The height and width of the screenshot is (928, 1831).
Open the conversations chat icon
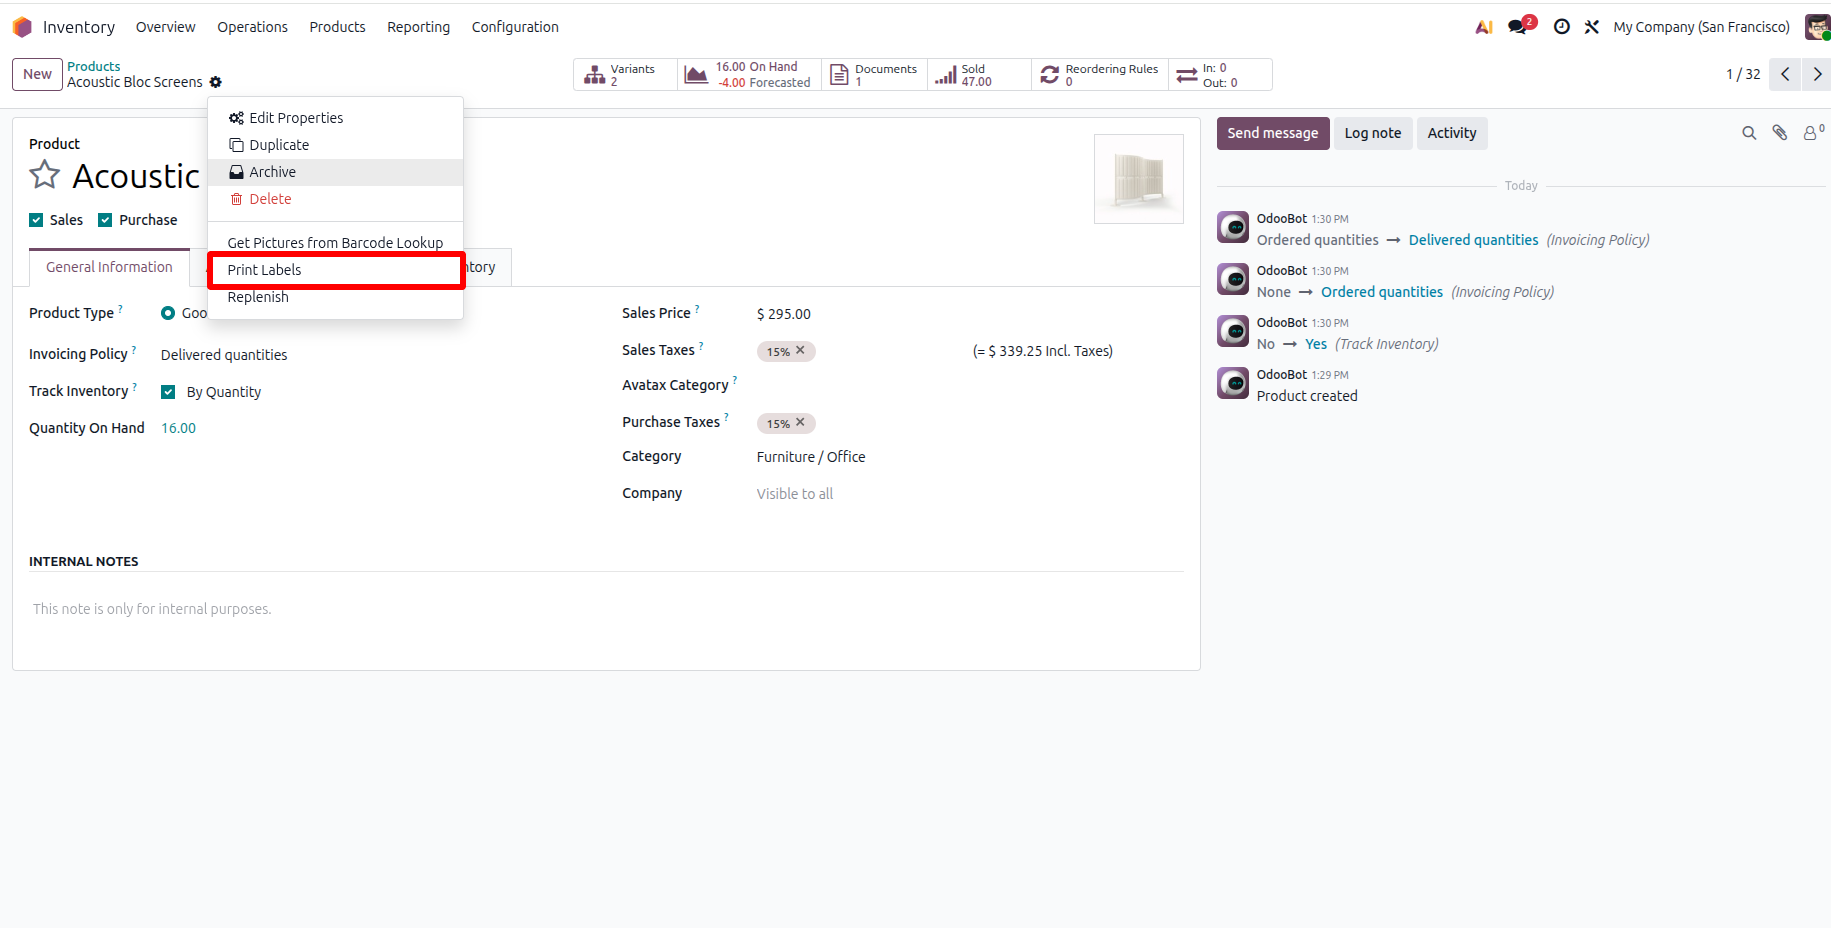[1519, 27]
